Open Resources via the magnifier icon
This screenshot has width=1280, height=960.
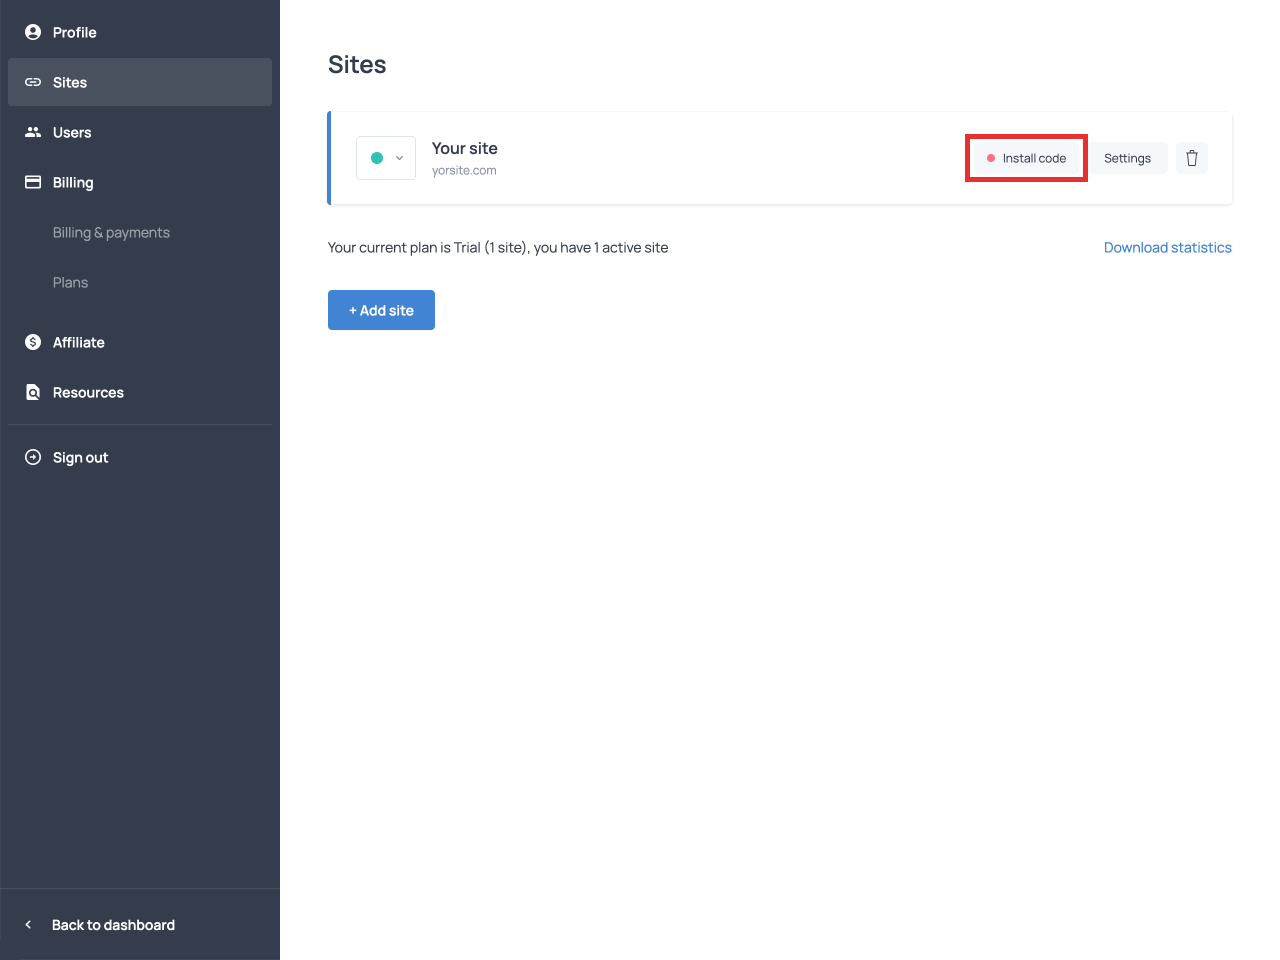(x=32, y=392)
